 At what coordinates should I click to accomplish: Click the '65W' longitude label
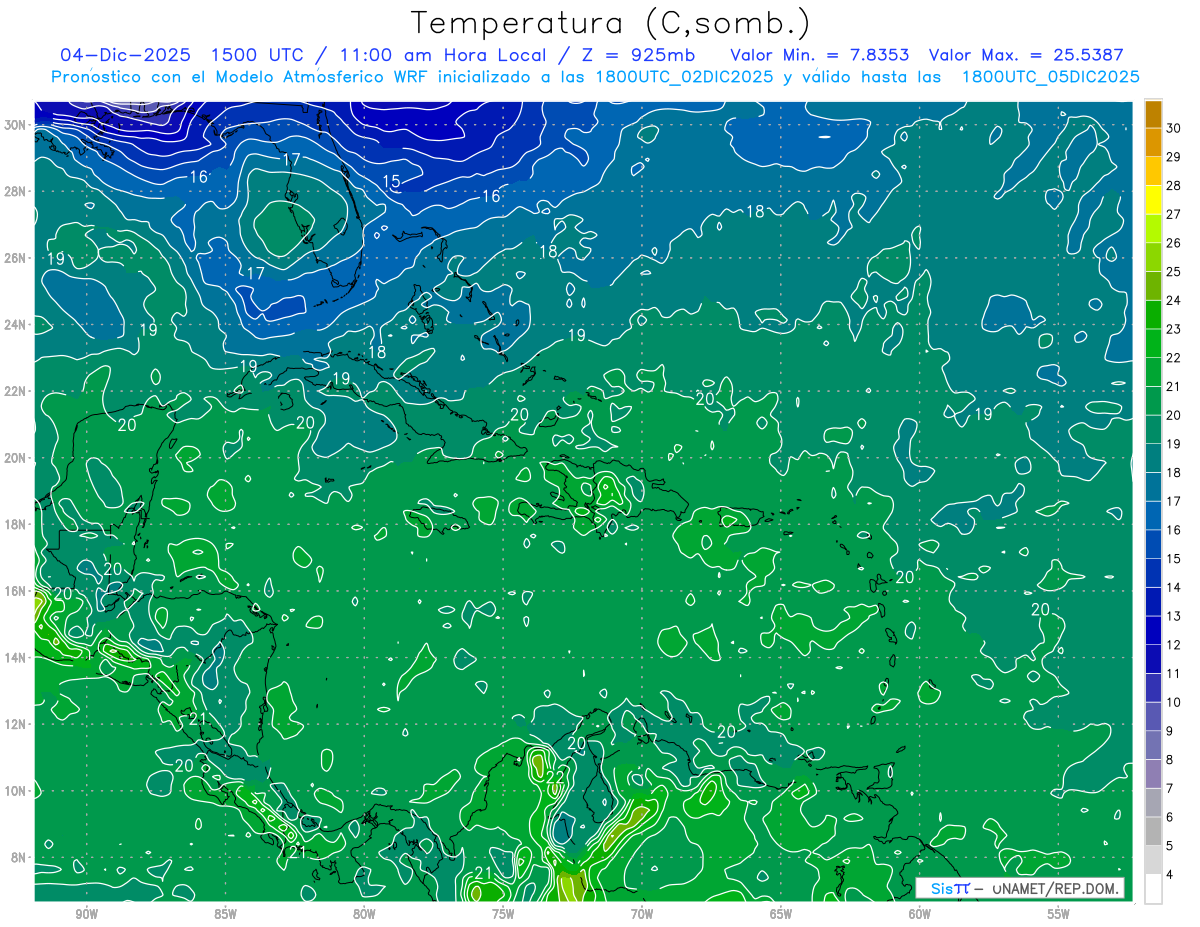tap(781, 915)
